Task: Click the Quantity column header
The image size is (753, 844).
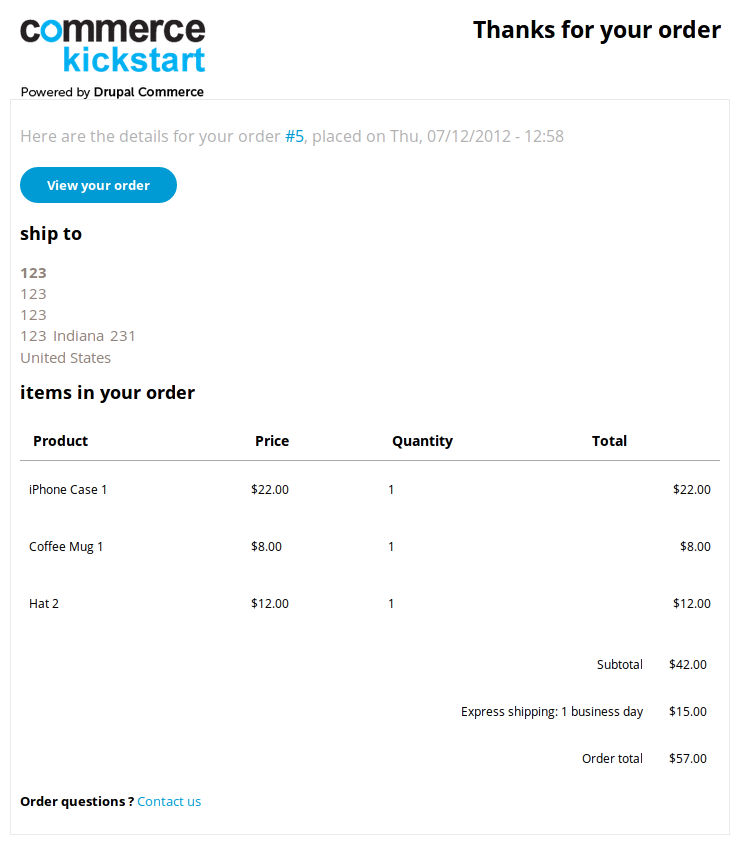Action: point(423,441)
